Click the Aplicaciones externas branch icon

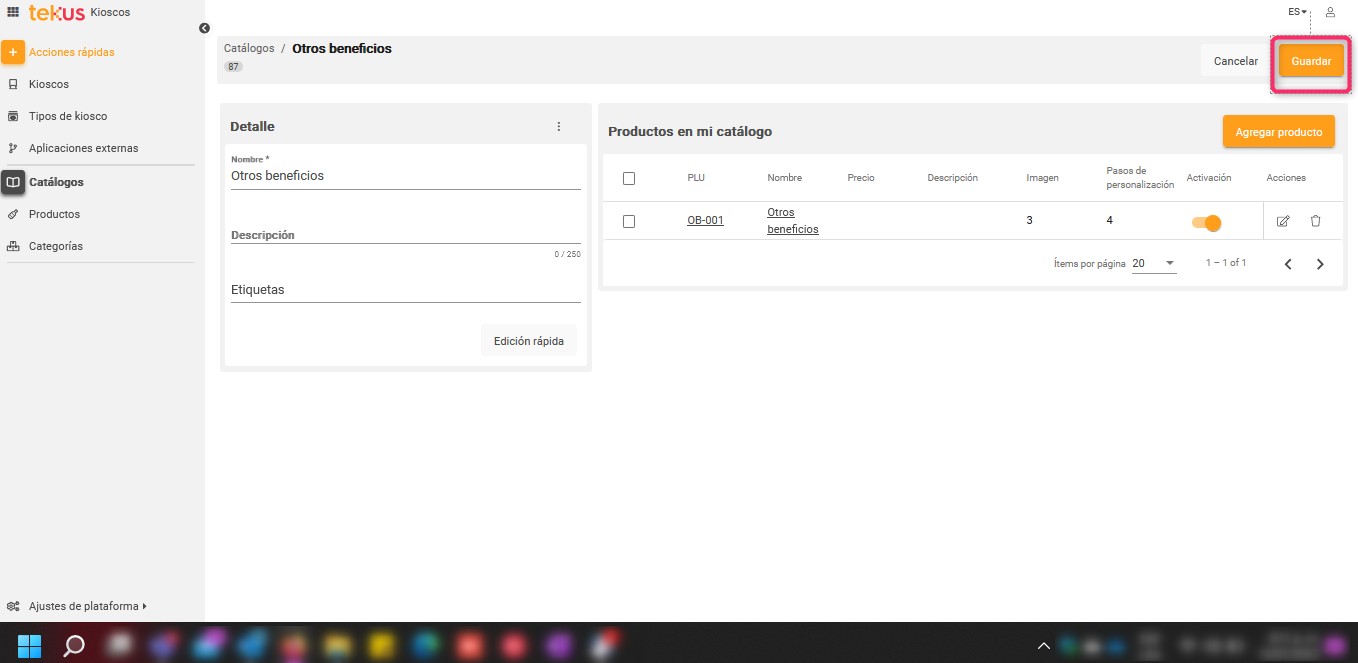coord(12,148)
